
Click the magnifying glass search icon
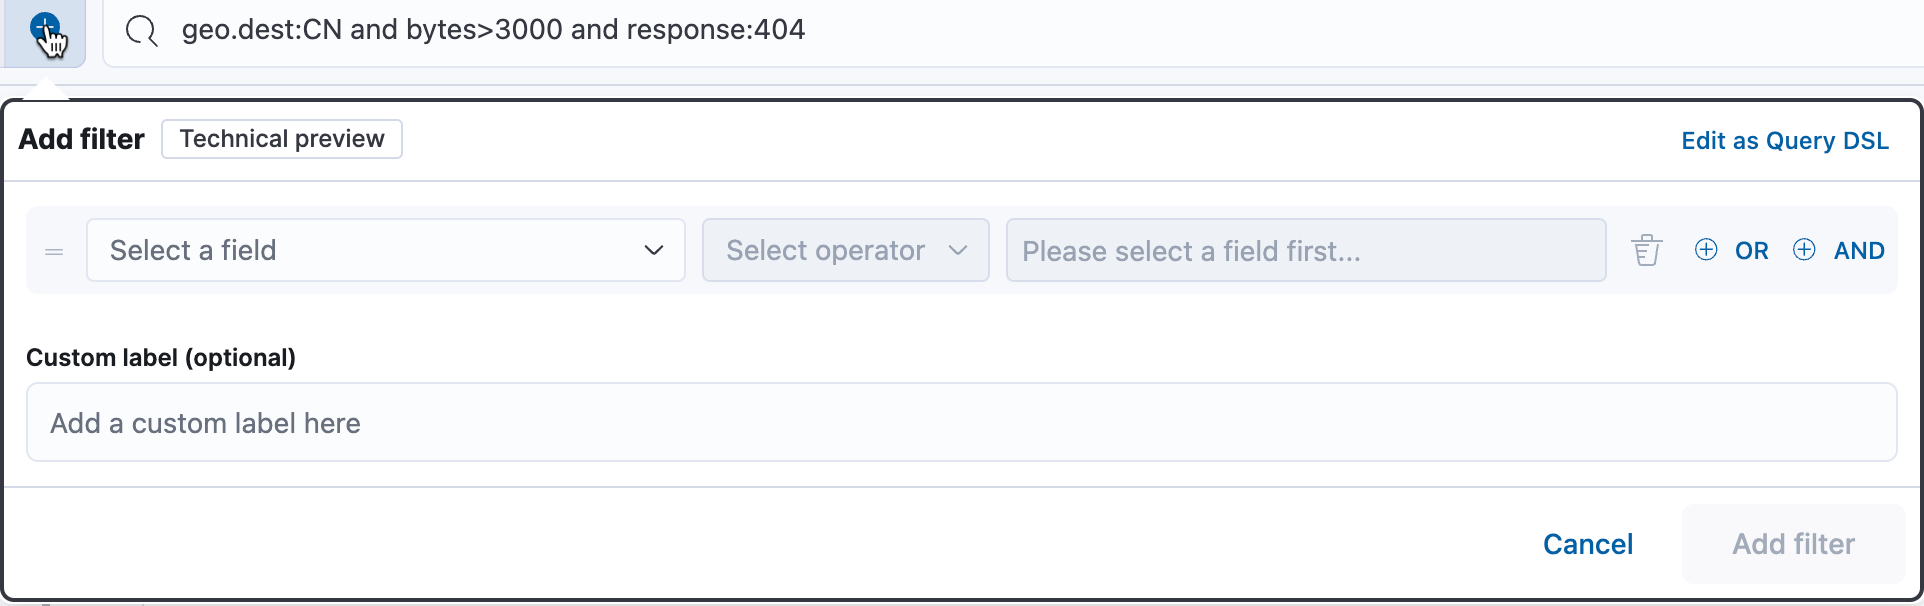click(x=142, y=31)
